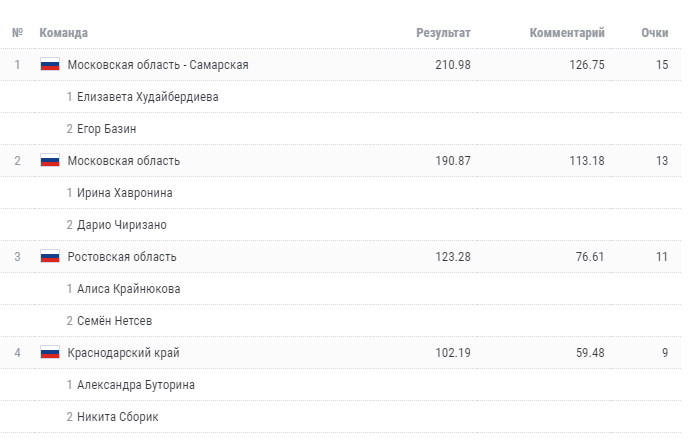Image resolution: width=689 pixels, height=448 pixels.
Task: Open Дарио Чиризано's profile
Action: pos(122,225)
